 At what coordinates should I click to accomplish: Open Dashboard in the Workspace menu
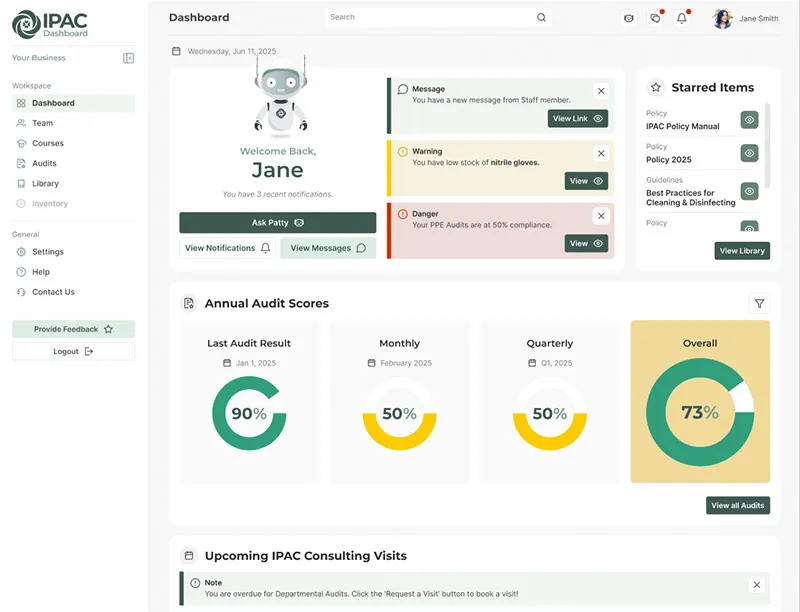pos(73,103)
